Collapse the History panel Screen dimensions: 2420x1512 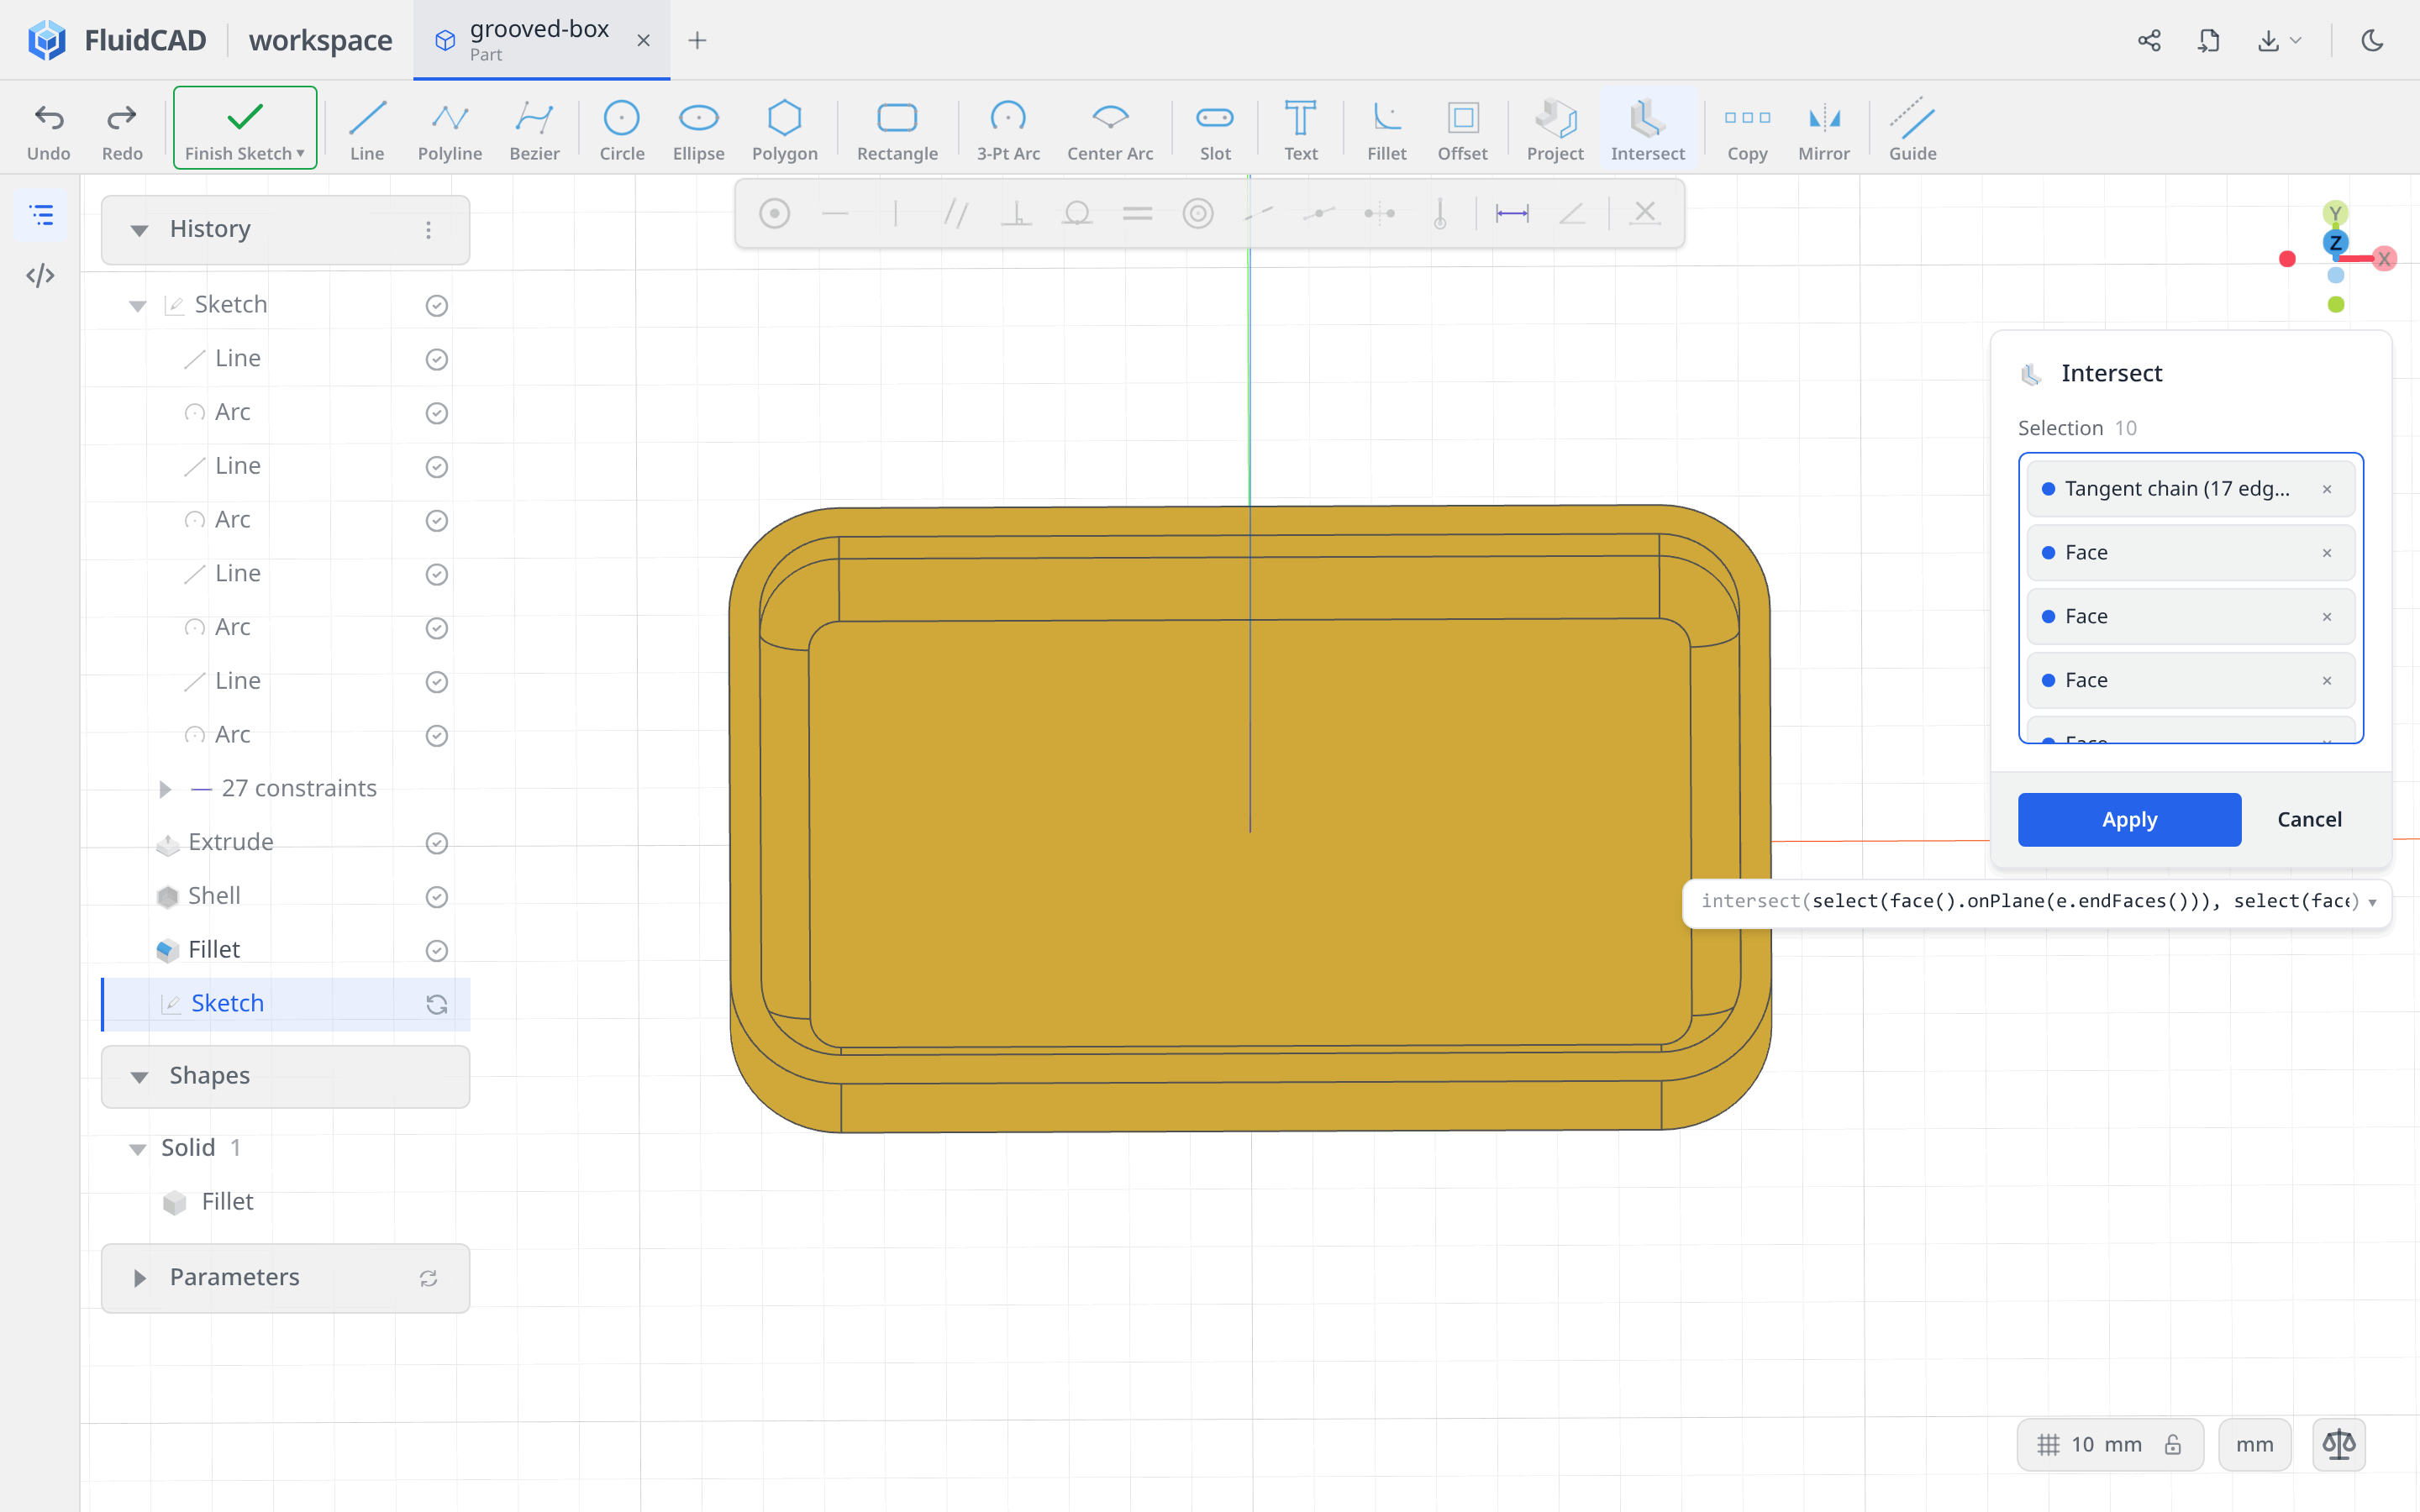[x=139, y=230]
